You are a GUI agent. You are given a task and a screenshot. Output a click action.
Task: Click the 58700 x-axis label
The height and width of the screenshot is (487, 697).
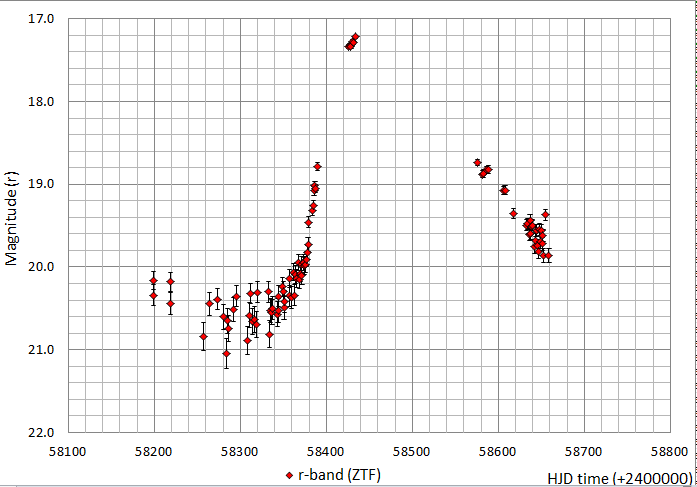click(x=584, y=452)
